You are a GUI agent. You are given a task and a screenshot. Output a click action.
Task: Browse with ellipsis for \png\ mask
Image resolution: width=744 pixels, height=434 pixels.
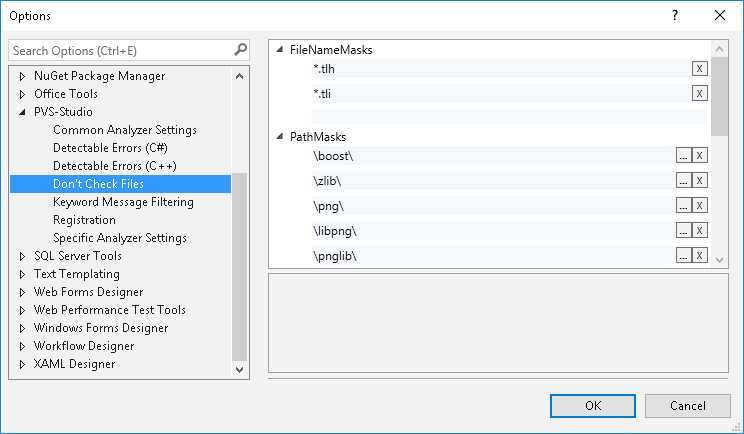683,205
